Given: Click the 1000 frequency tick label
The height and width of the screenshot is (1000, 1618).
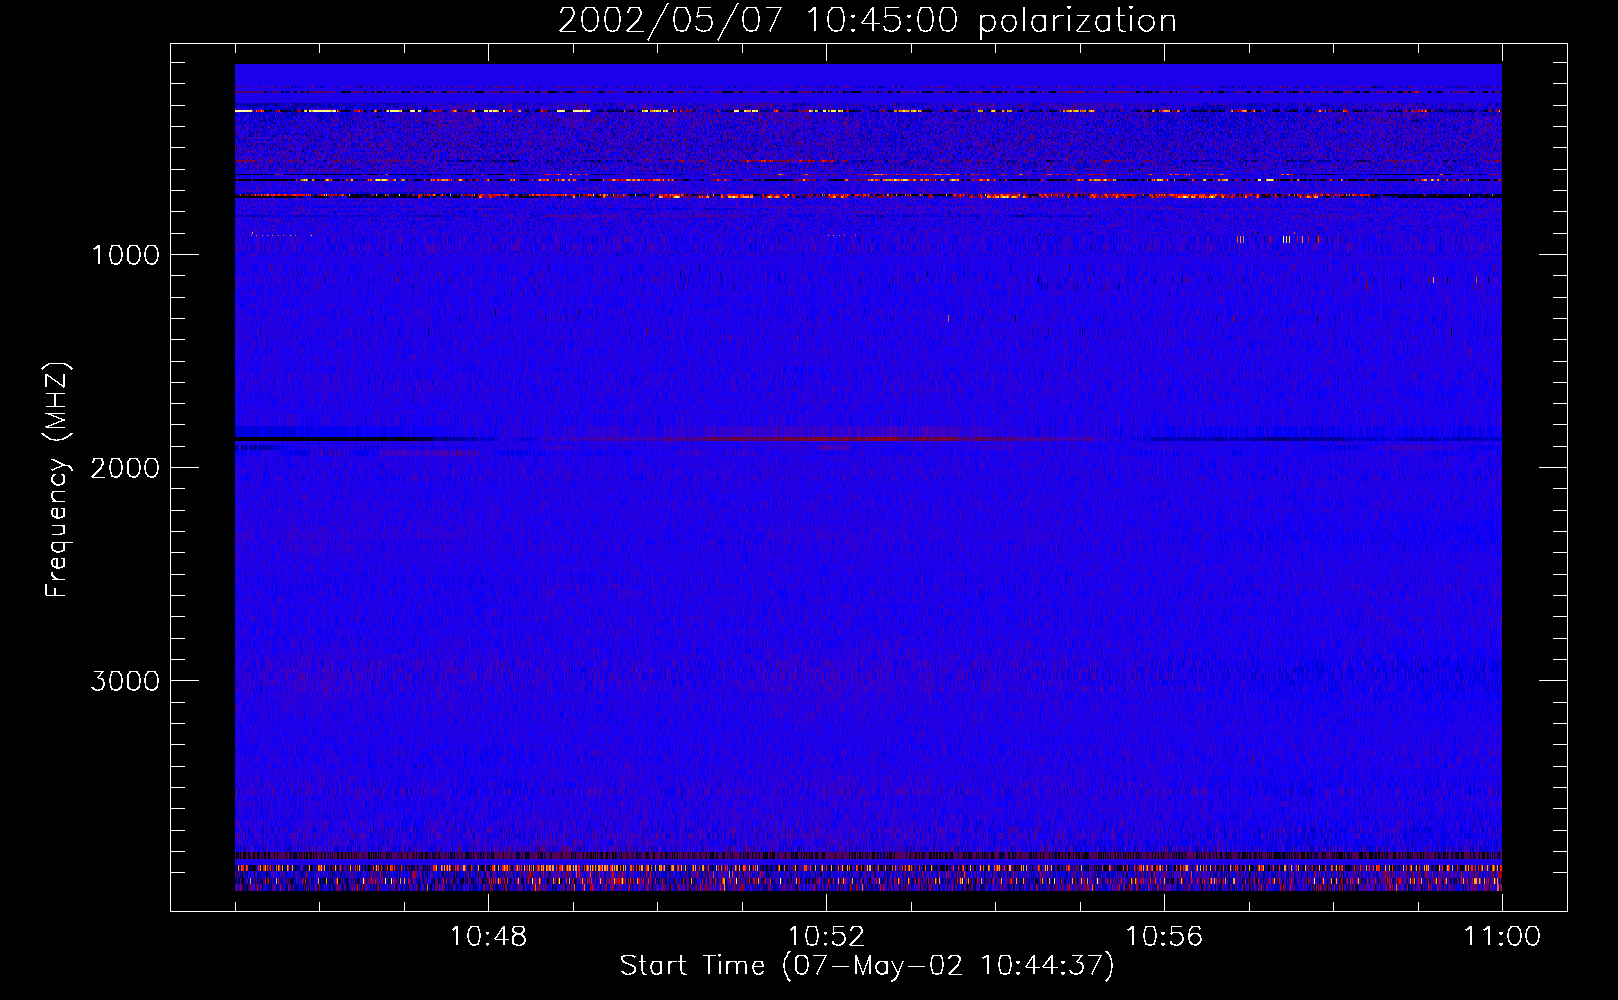Looking at the screenshot, I should click(x=125, y=255).
